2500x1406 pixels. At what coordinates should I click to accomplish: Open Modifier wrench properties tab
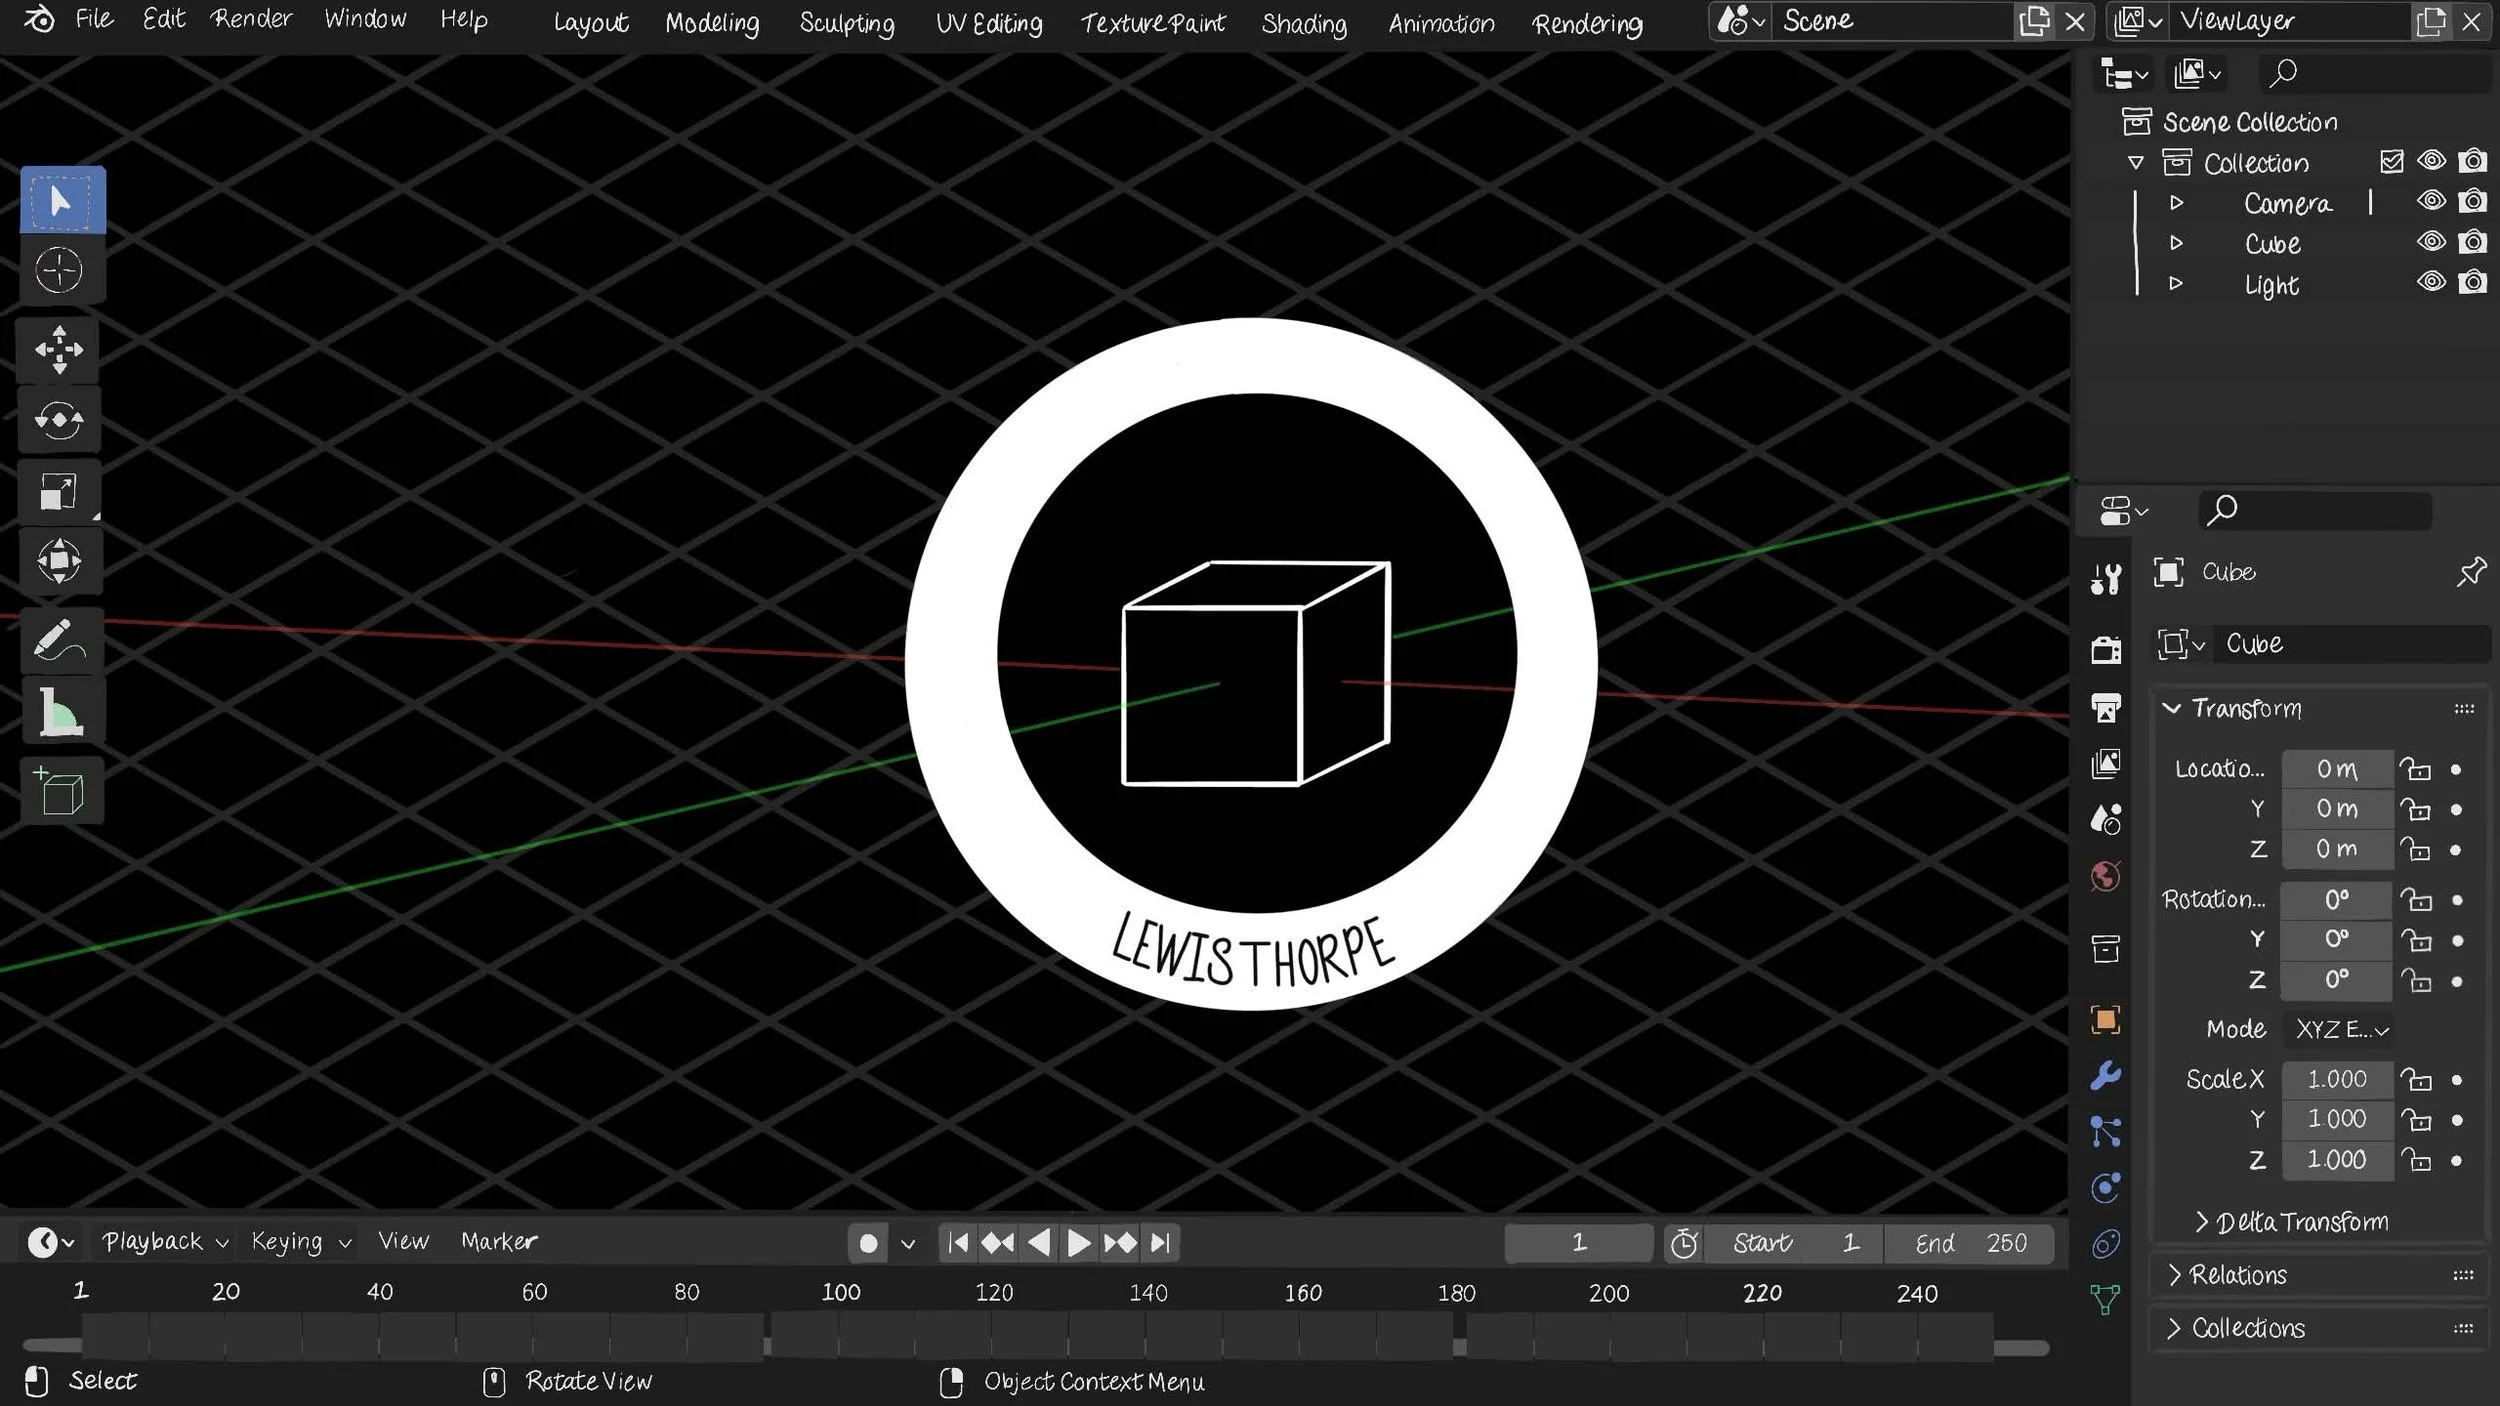(2106, 1076)
